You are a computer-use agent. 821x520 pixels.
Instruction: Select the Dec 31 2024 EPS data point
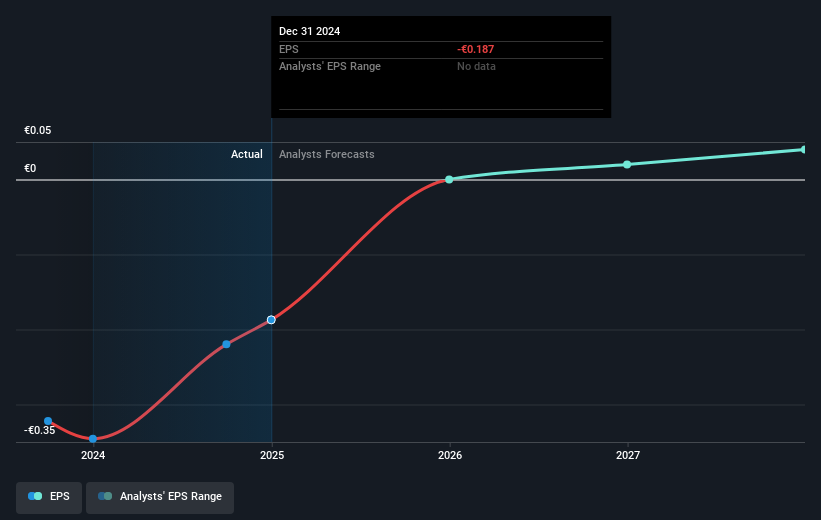coord(271,320)
